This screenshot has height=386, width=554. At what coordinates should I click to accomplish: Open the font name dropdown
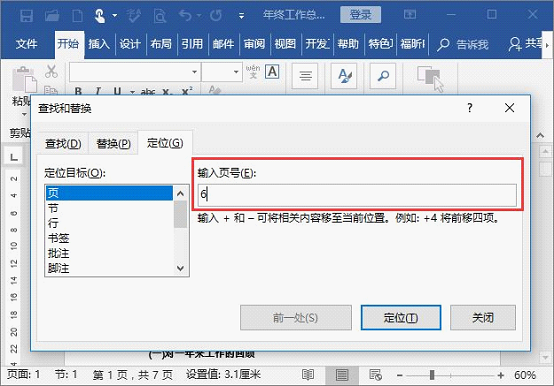(x=194, y=72)
